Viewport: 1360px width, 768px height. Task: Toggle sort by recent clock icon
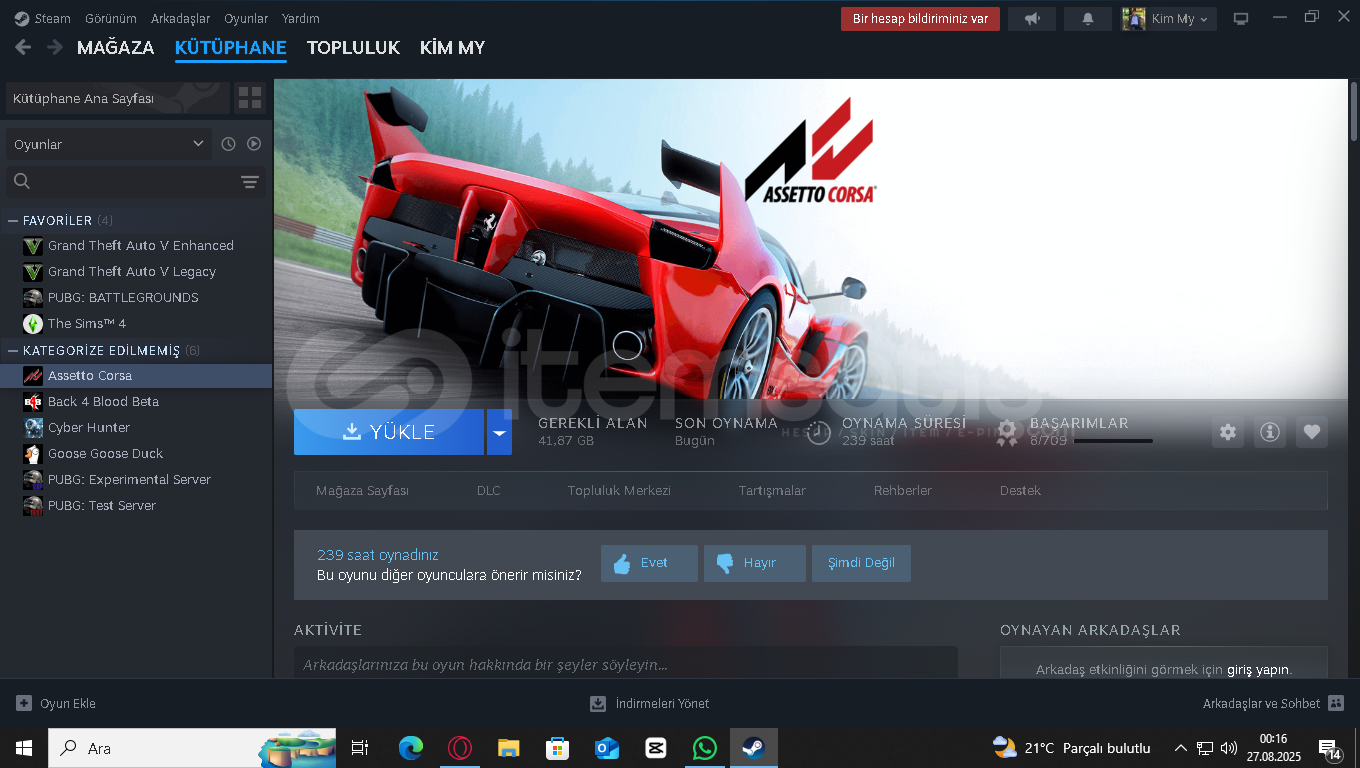tap(228, 144)
